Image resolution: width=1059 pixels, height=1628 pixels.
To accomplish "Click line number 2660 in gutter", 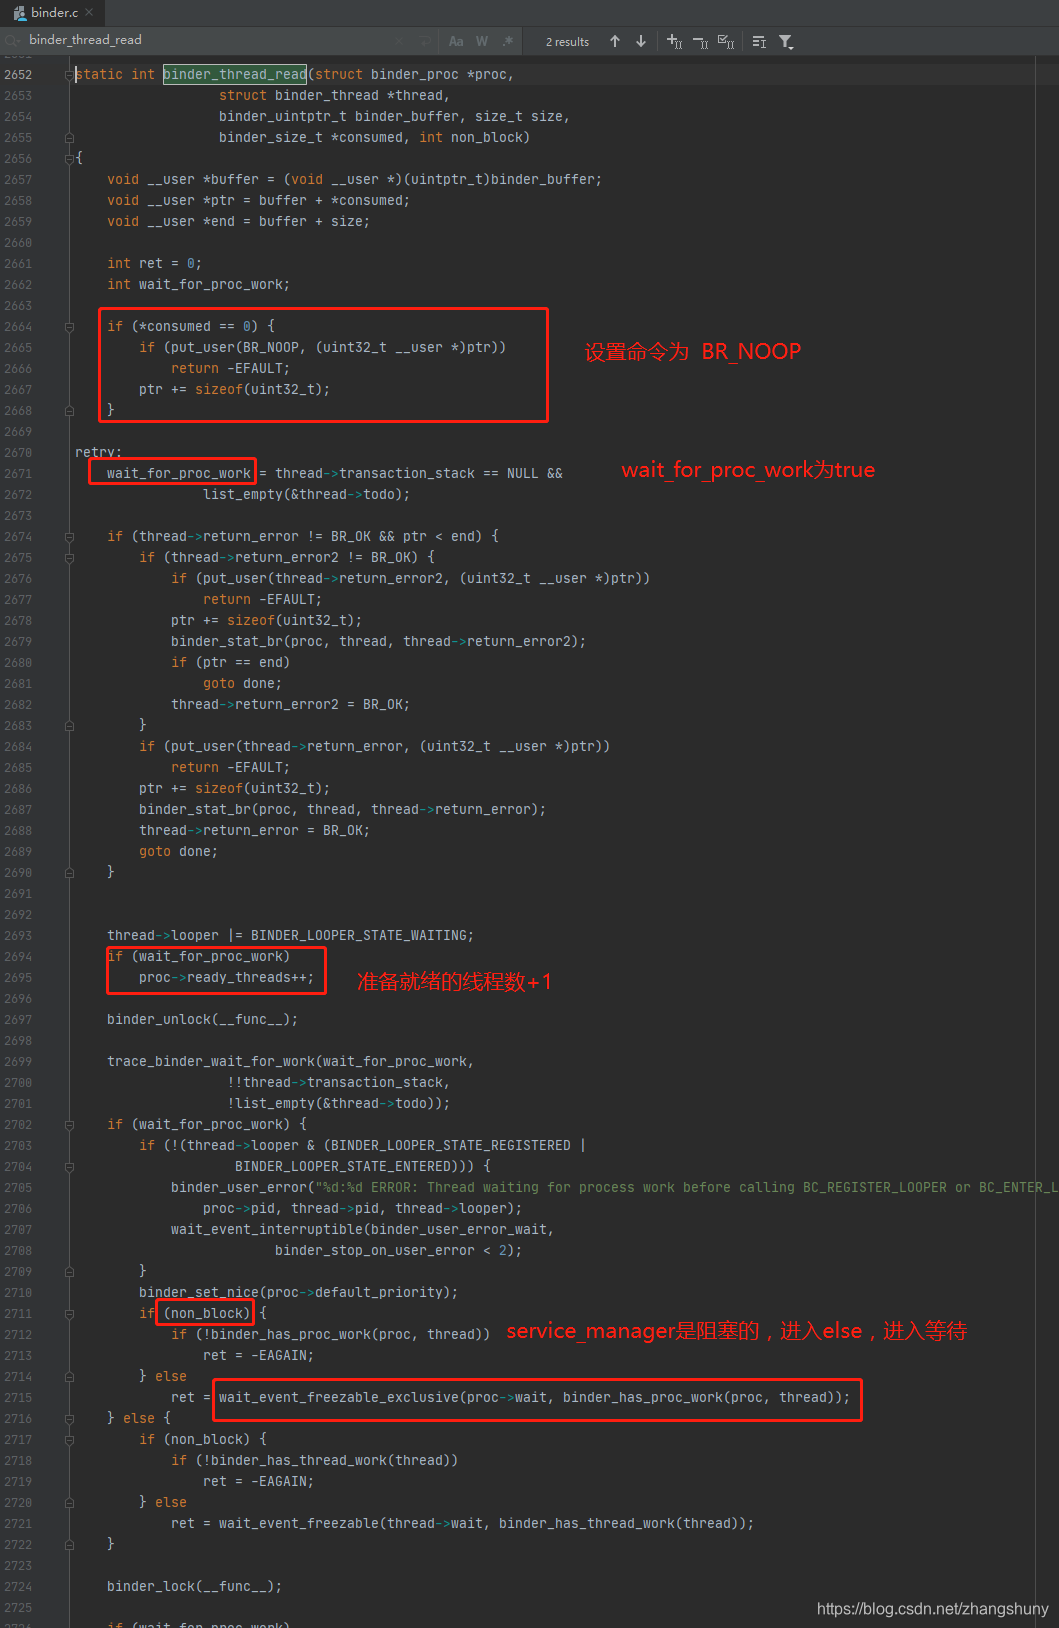I will pos(18,243).
